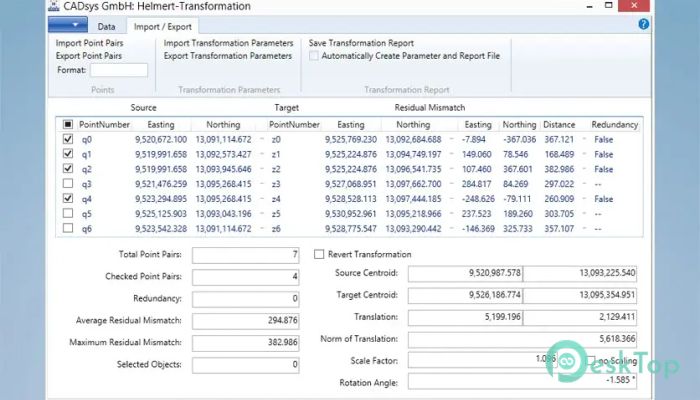
Task: Enable Automatically Create Parameter and Report File
Action: (x=314, y=56)
